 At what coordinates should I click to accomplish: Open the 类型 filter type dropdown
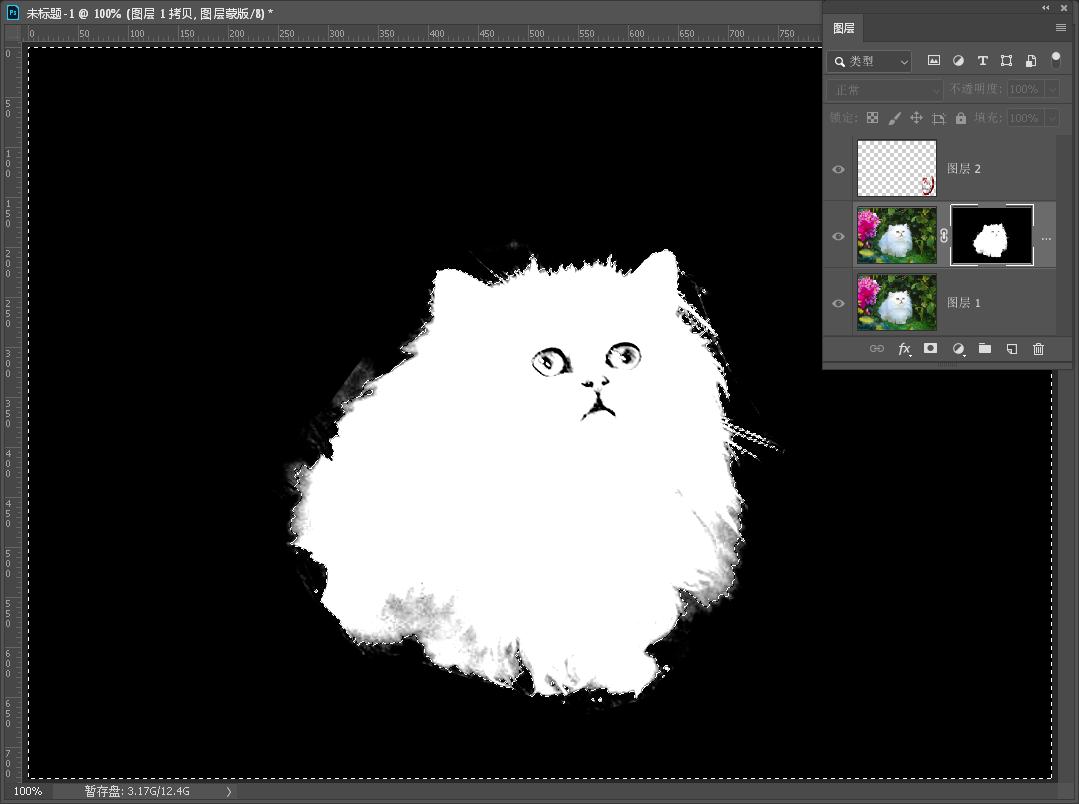(x=869, y=61)
